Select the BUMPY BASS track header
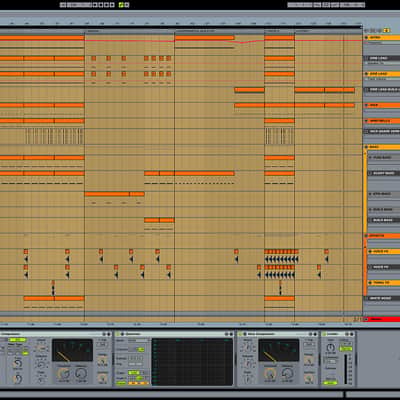This screenshot has height=400, width=400. (384, 173)
